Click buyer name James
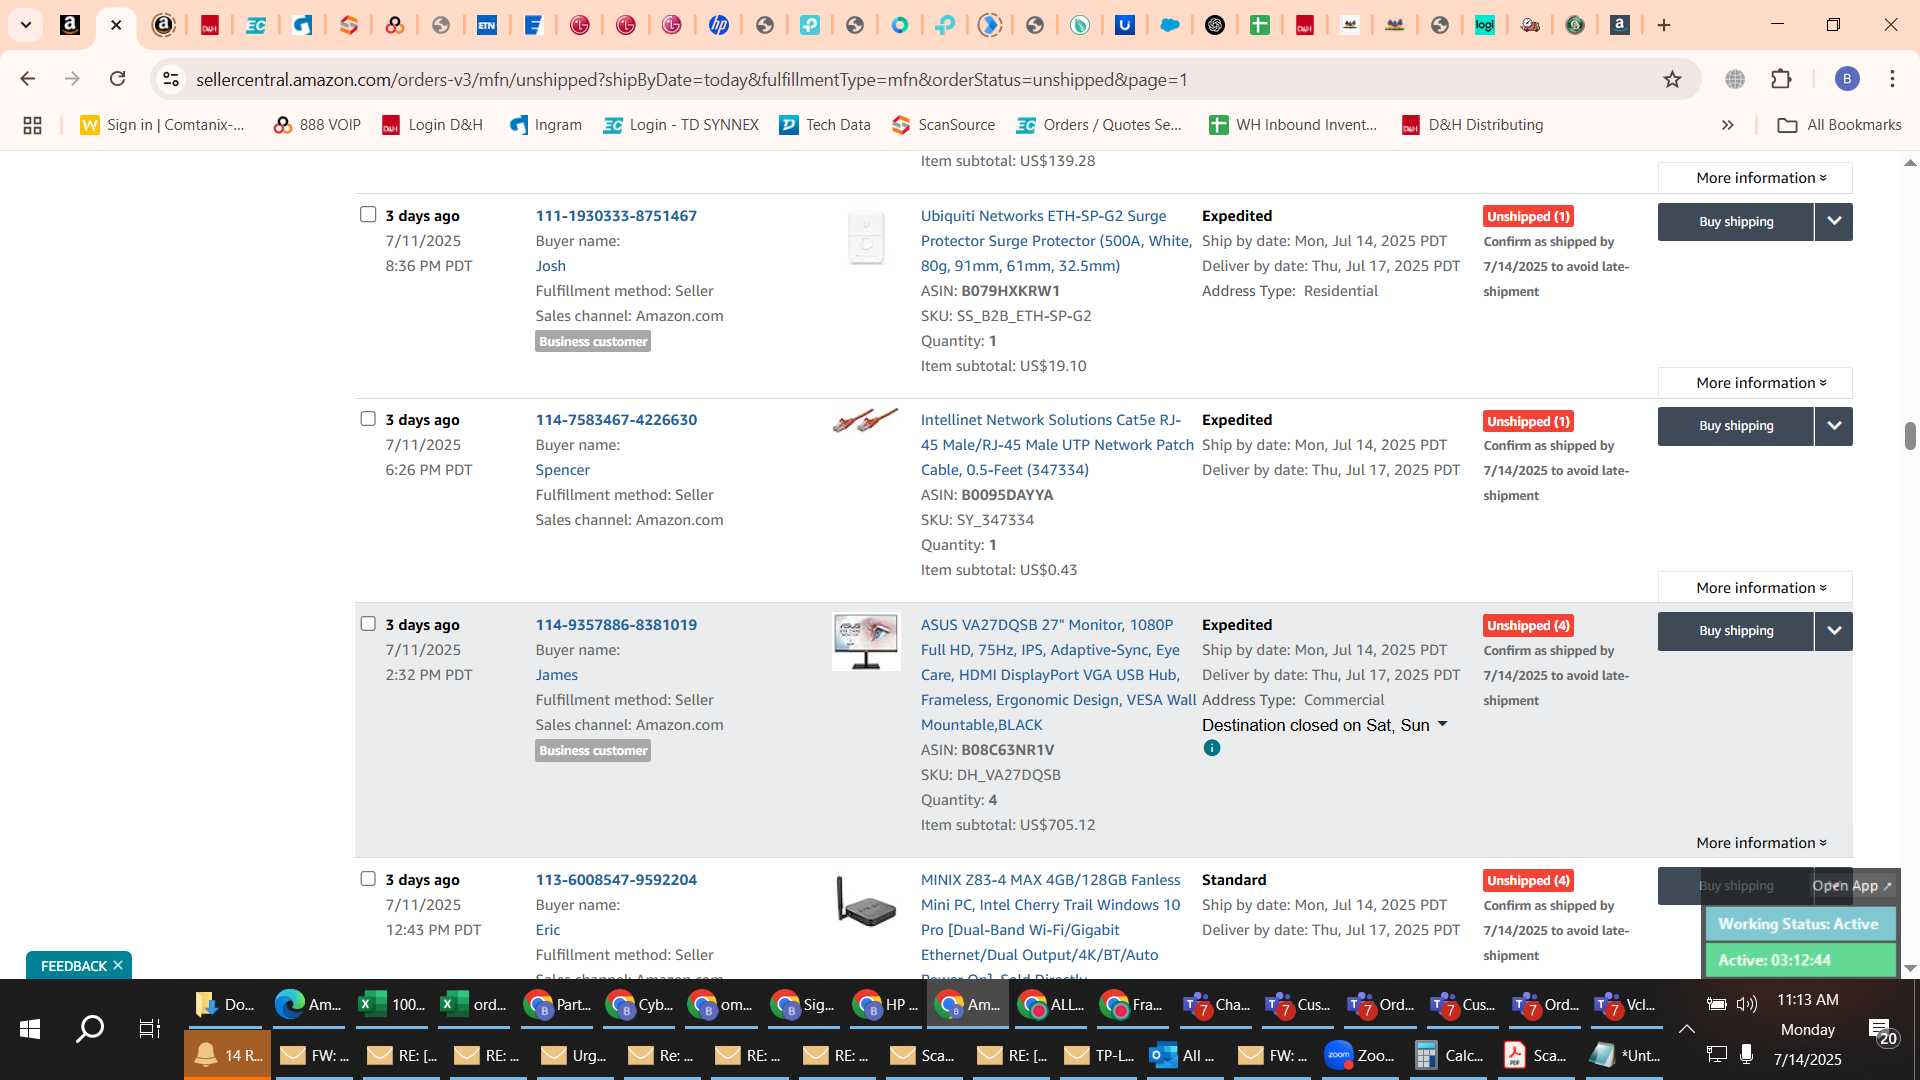 coord(556,675)
